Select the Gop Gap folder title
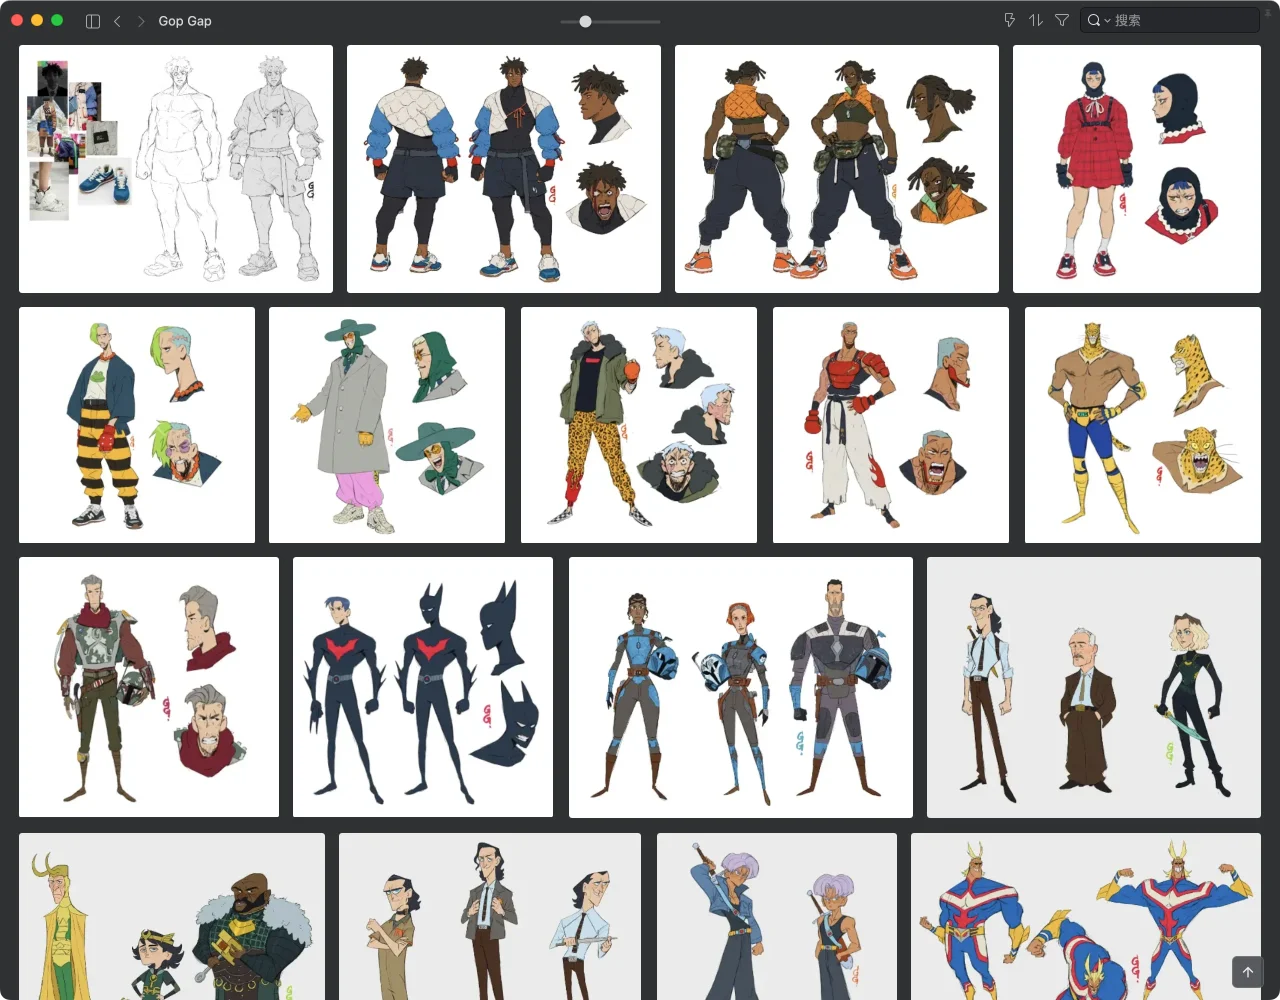The image size is (1280, 1000). click(185, 21)
